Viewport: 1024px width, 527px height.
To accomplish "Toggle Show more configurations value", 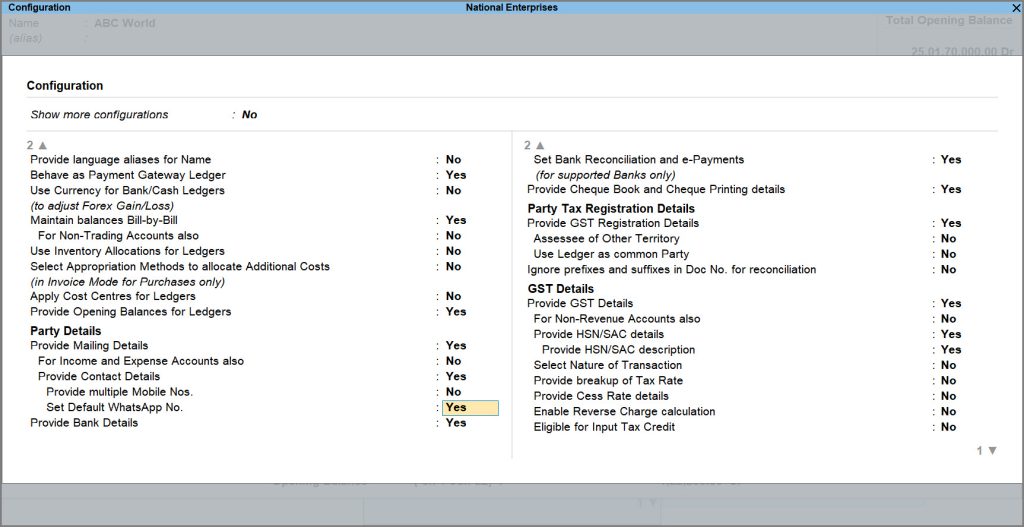I will point(249,115).
